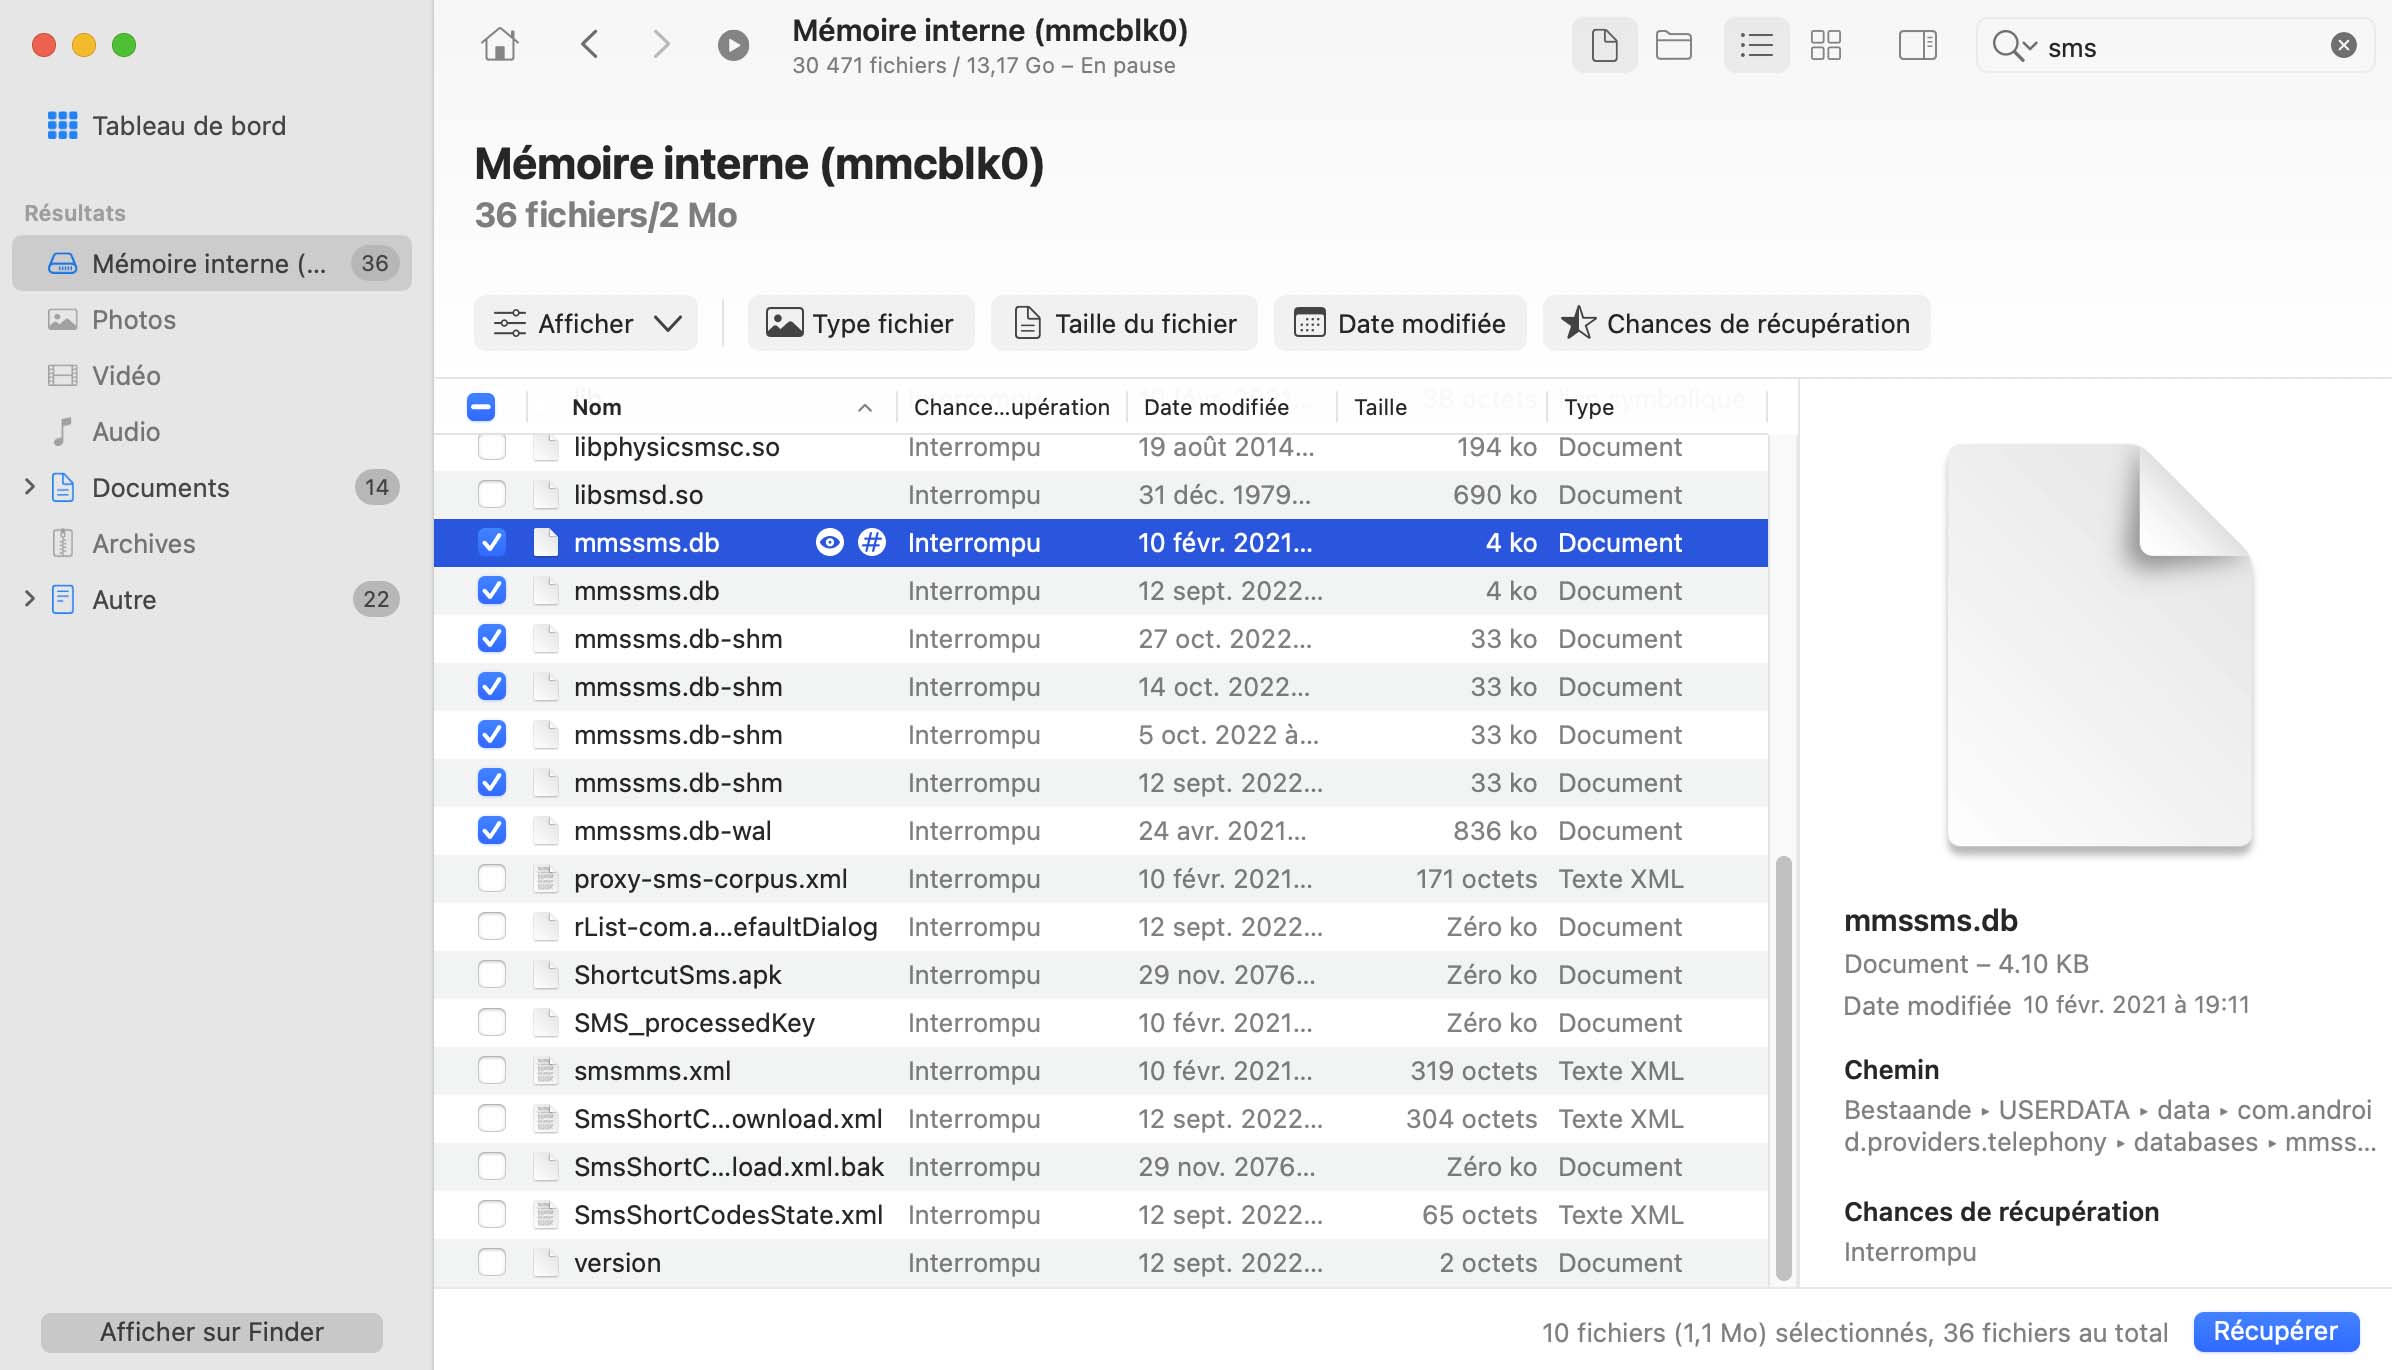Open the Afficher dropdown filter

pos(585,324)
